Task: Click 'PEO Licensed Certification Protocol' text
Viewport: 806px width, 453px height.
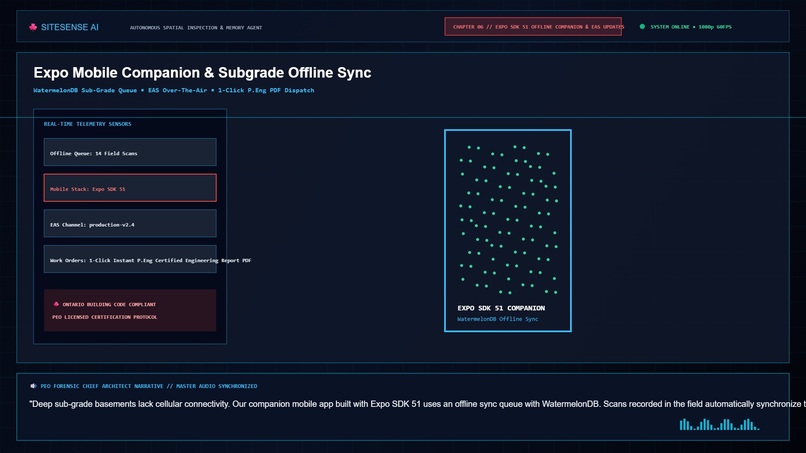Action: (x=105, y=317)
